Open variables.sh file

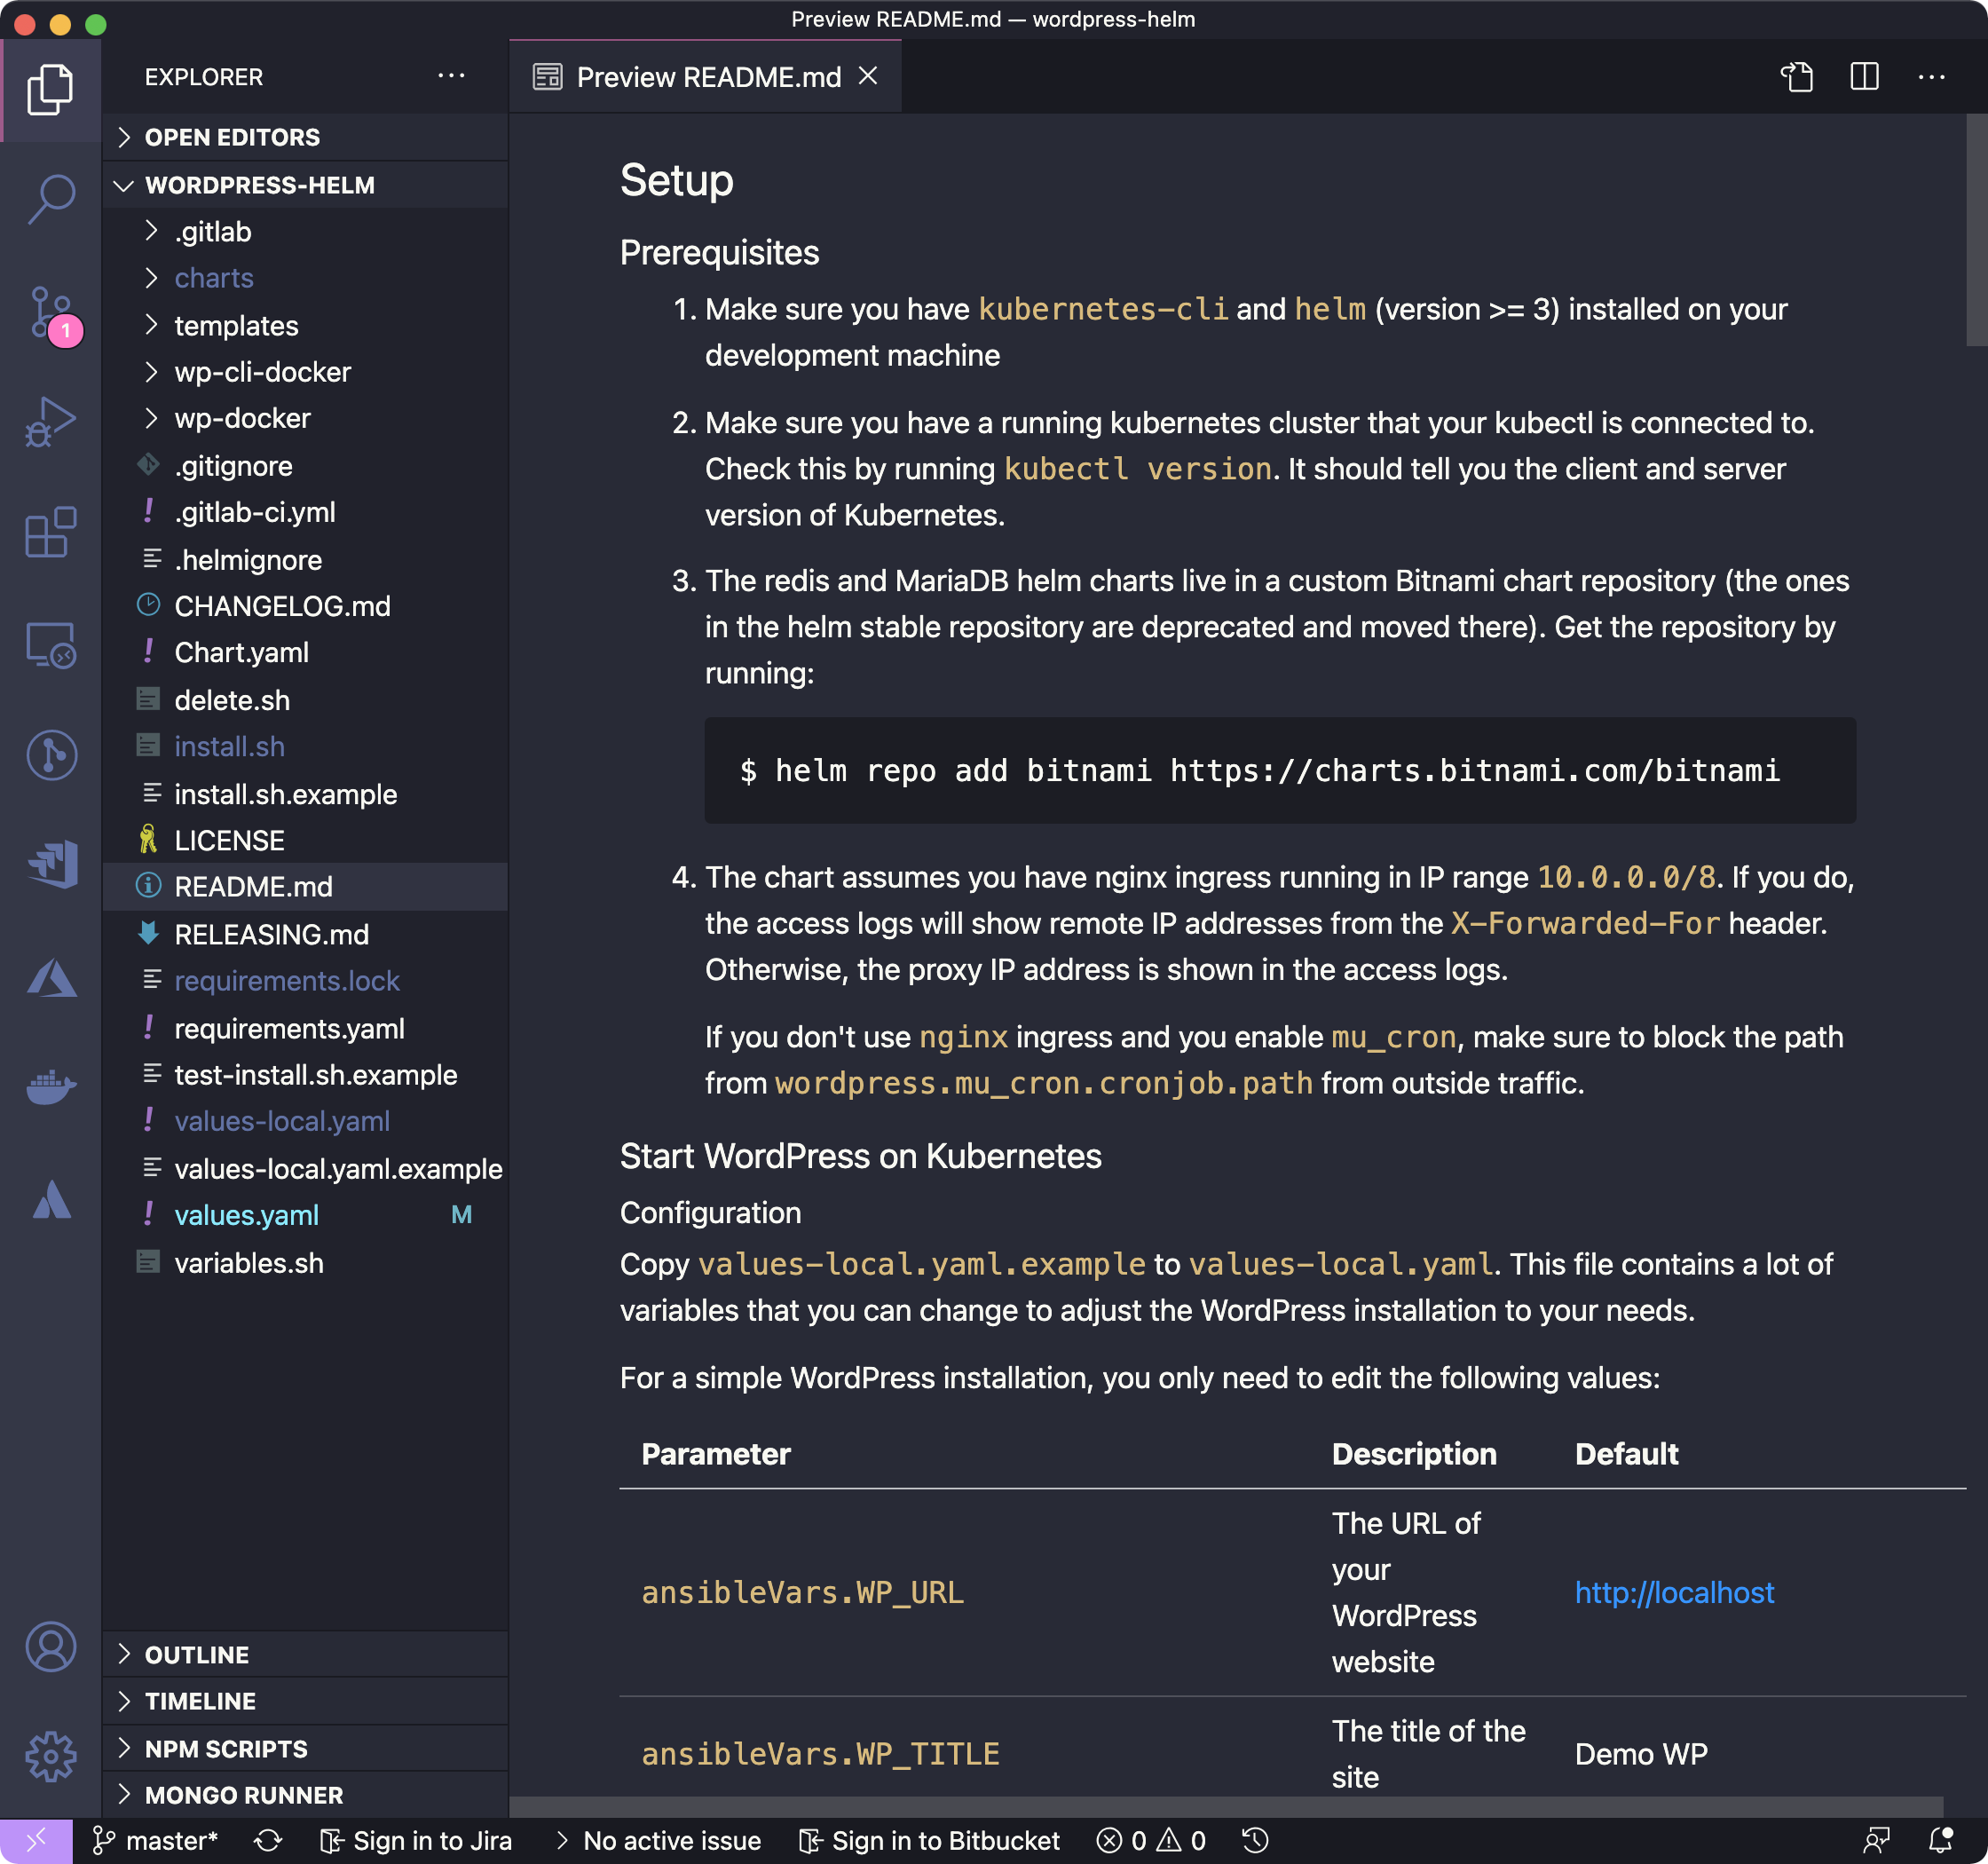pyautogui.click(x=306, y=1263)
